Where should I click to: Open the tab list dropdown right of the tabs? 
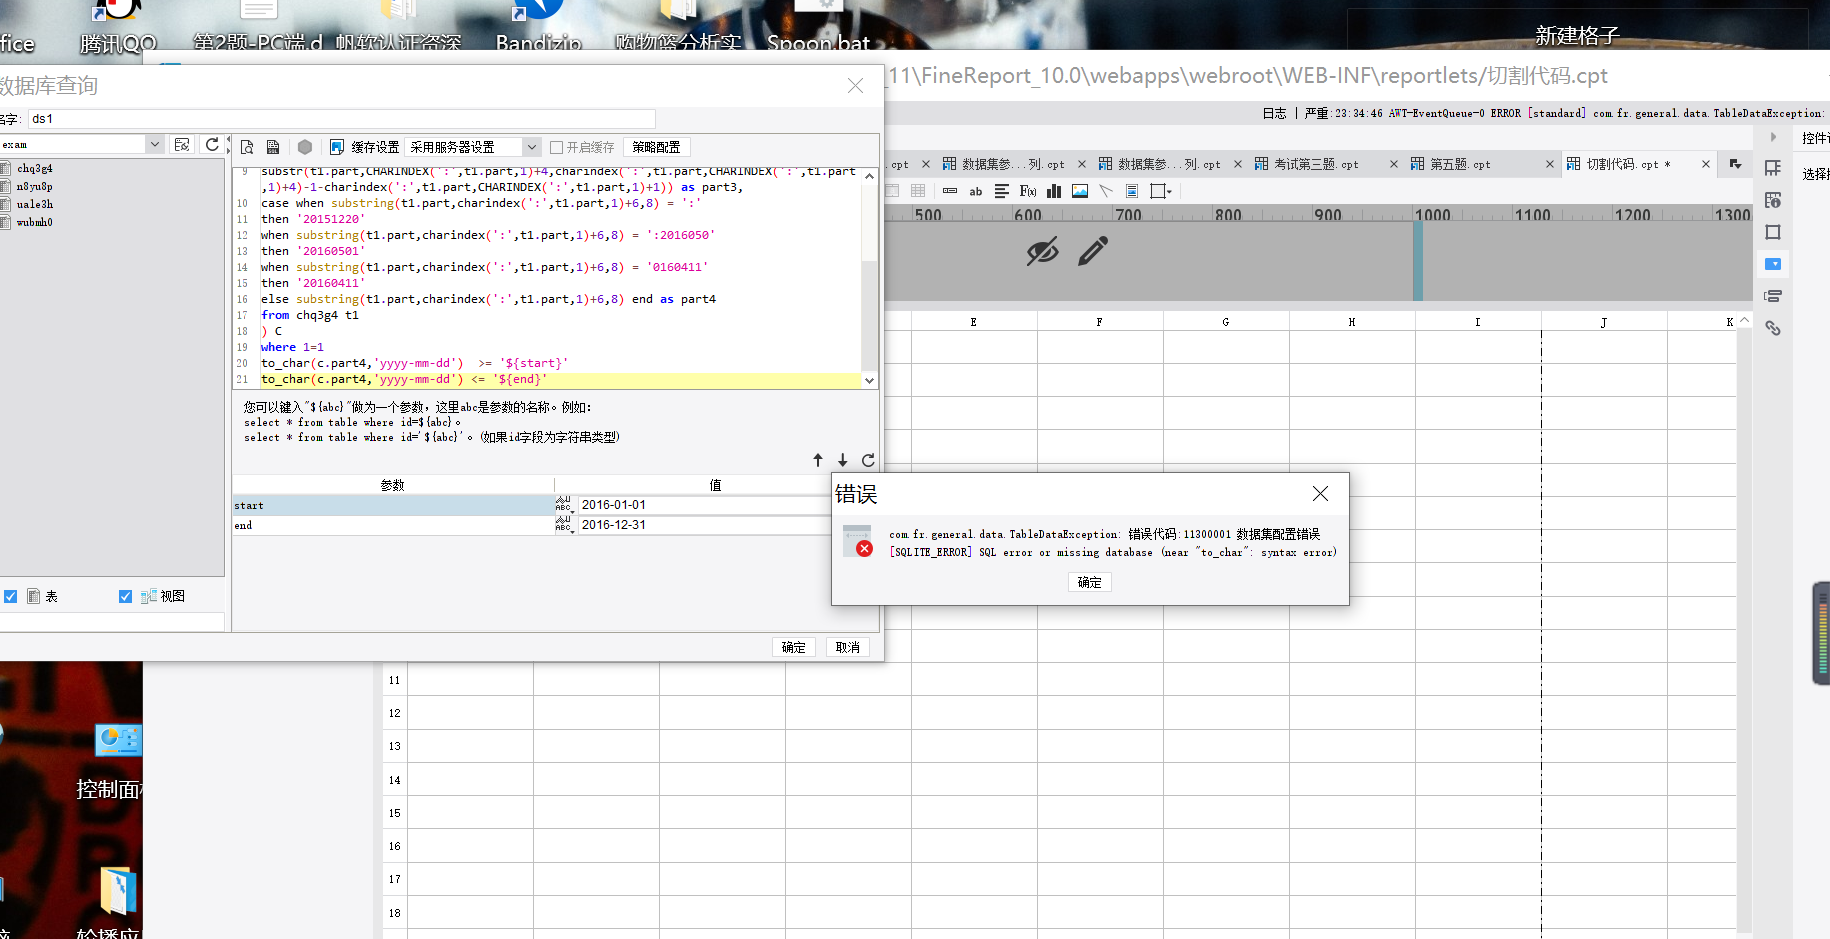click(x=1735, y=164)
